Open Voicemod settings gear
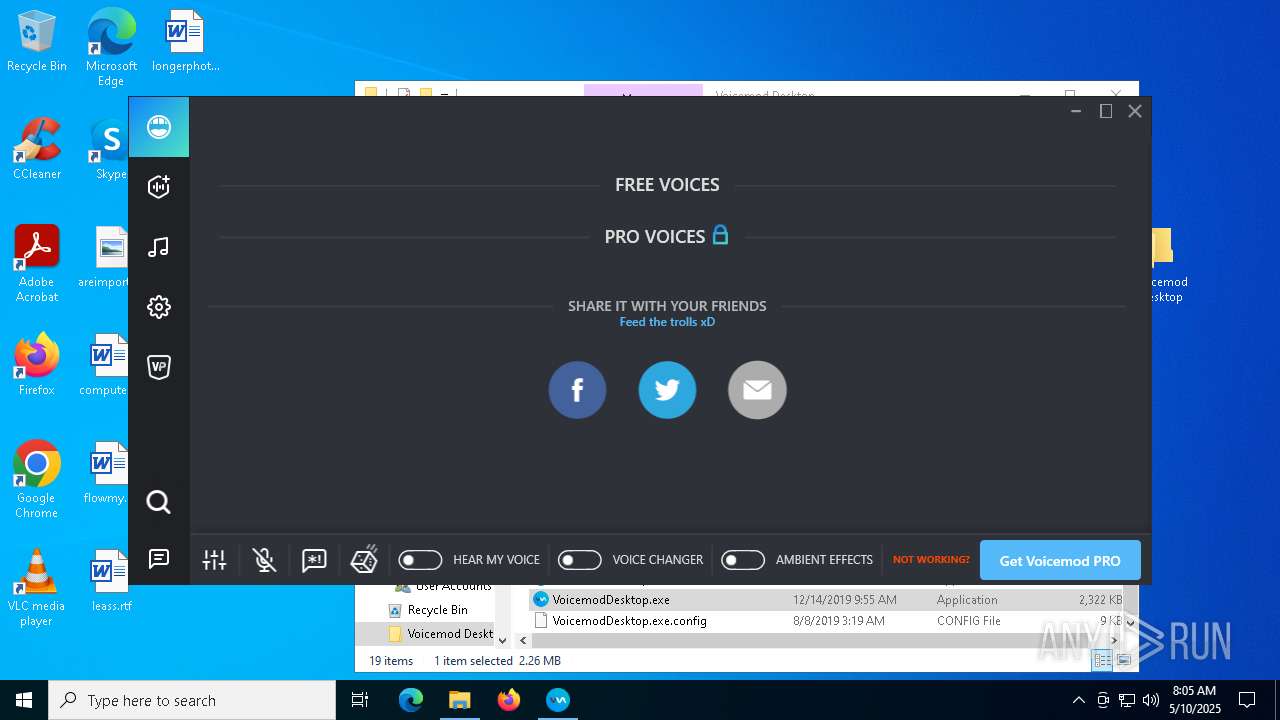This screenshot has width=1280, height=720. click(x=158, y=307)
